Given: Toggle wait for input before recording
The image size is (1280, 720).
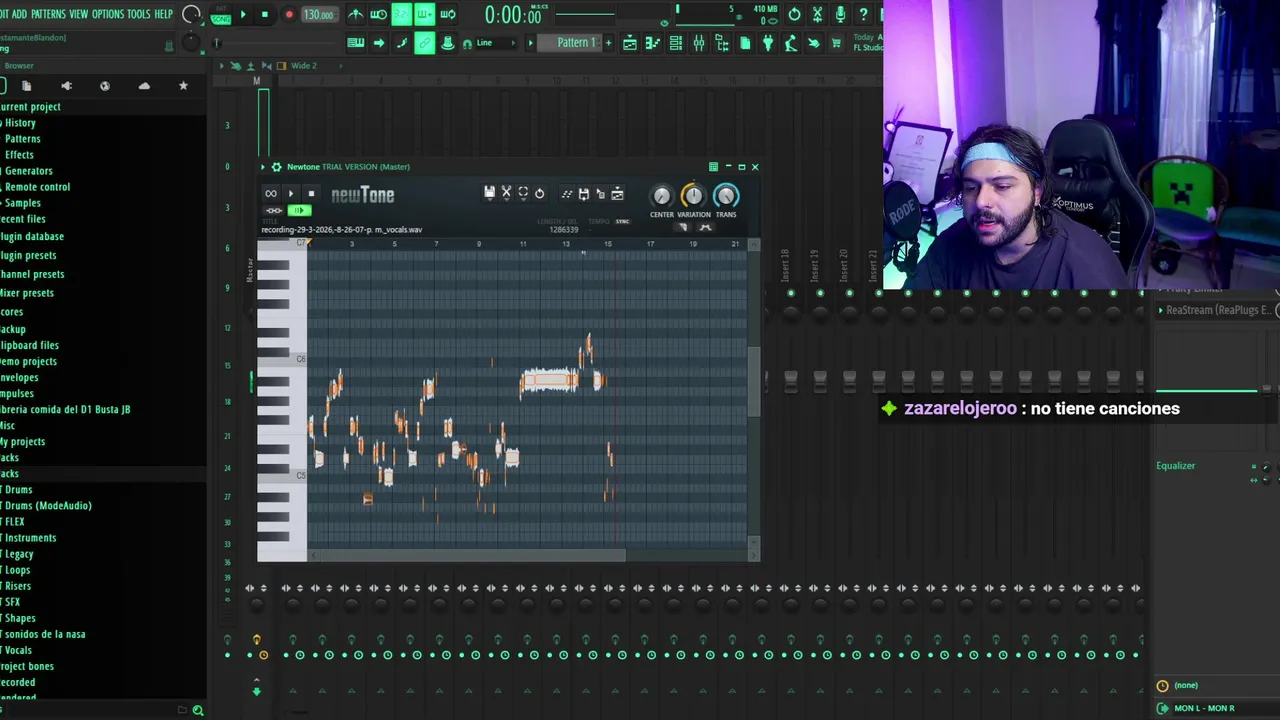Looking at the screenshot, I should 379,15.
